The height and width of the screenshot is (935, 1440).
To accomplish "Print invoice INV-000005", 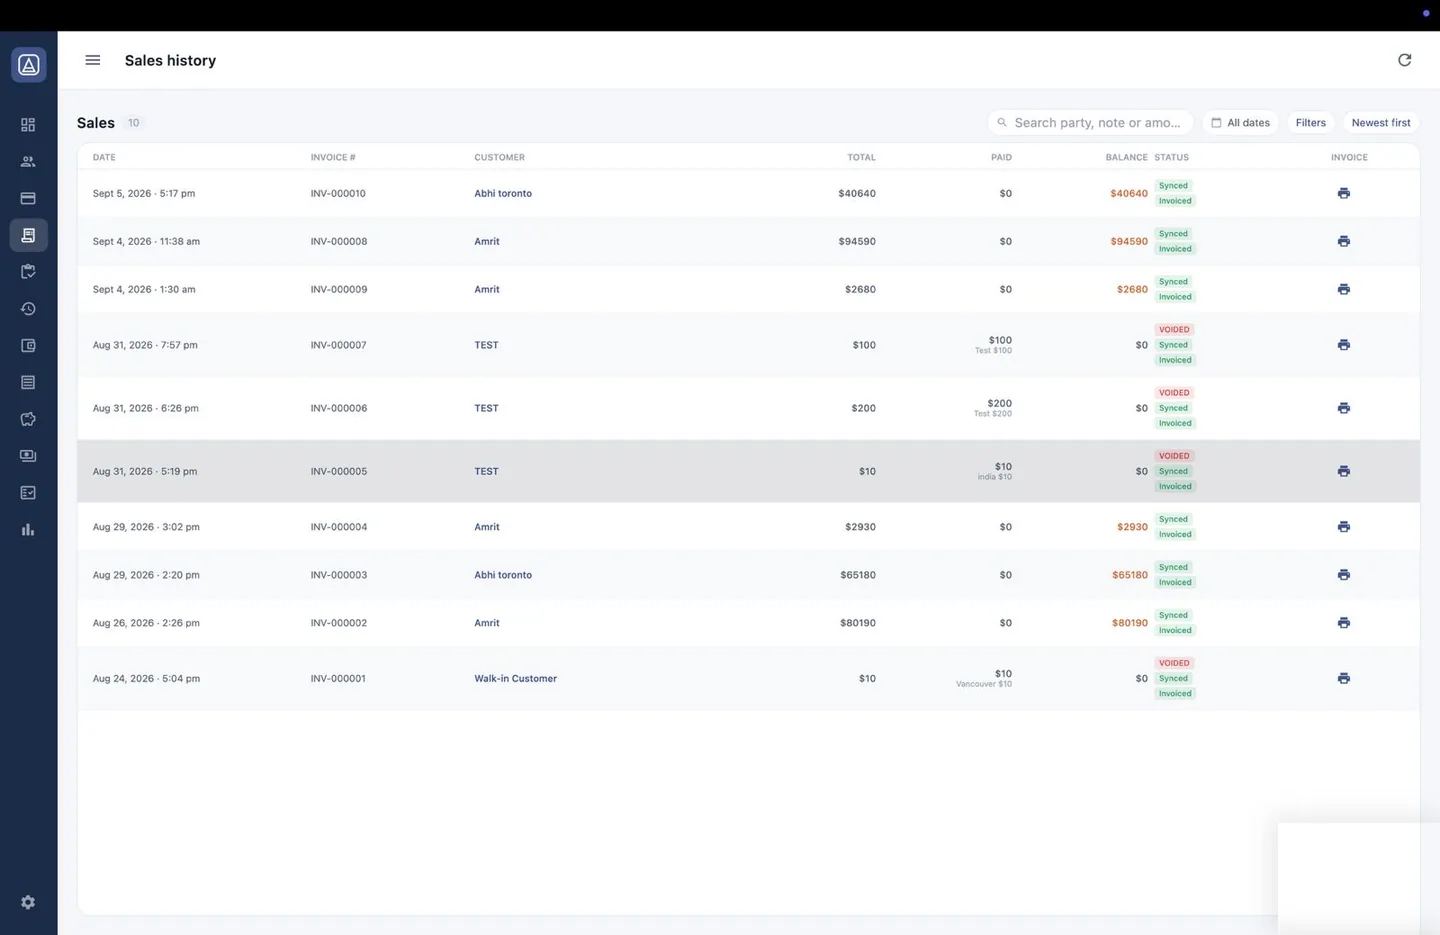I will (x=1344, y=471).
